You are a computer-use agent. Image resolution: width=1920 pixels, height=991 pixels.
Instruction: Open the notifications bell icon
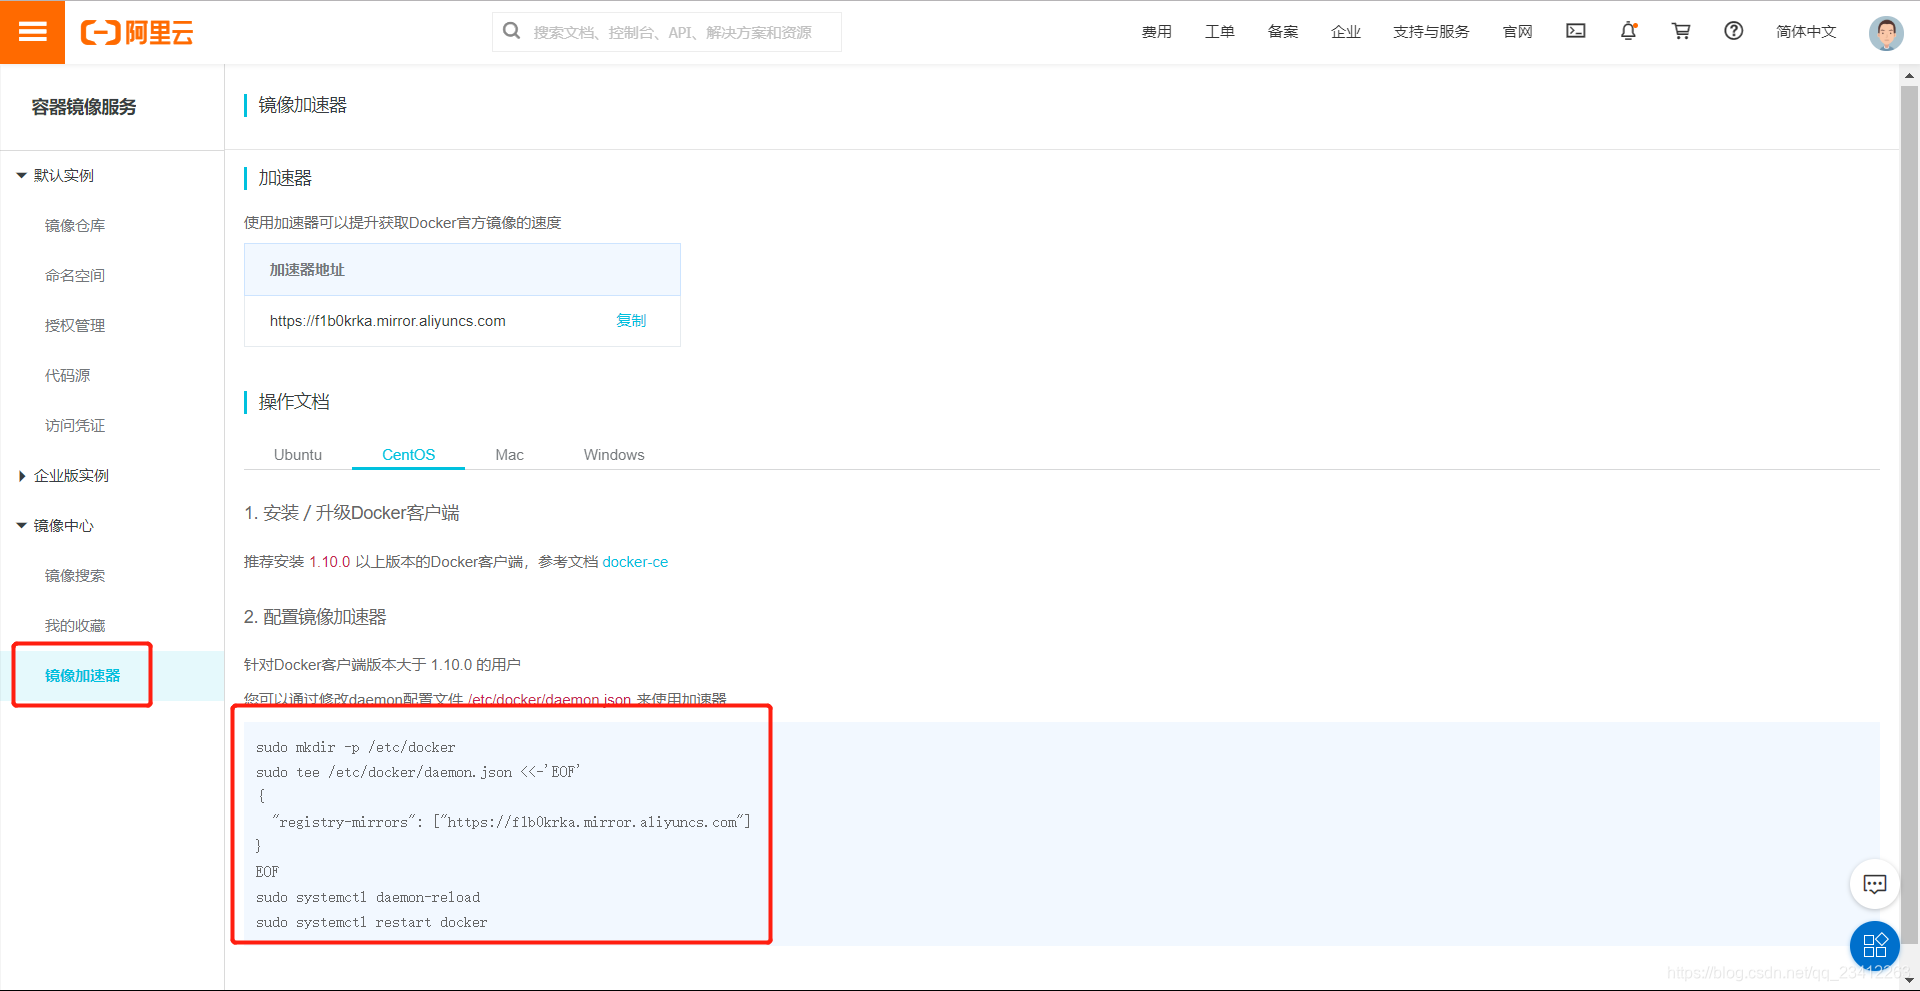[1629, 31]
